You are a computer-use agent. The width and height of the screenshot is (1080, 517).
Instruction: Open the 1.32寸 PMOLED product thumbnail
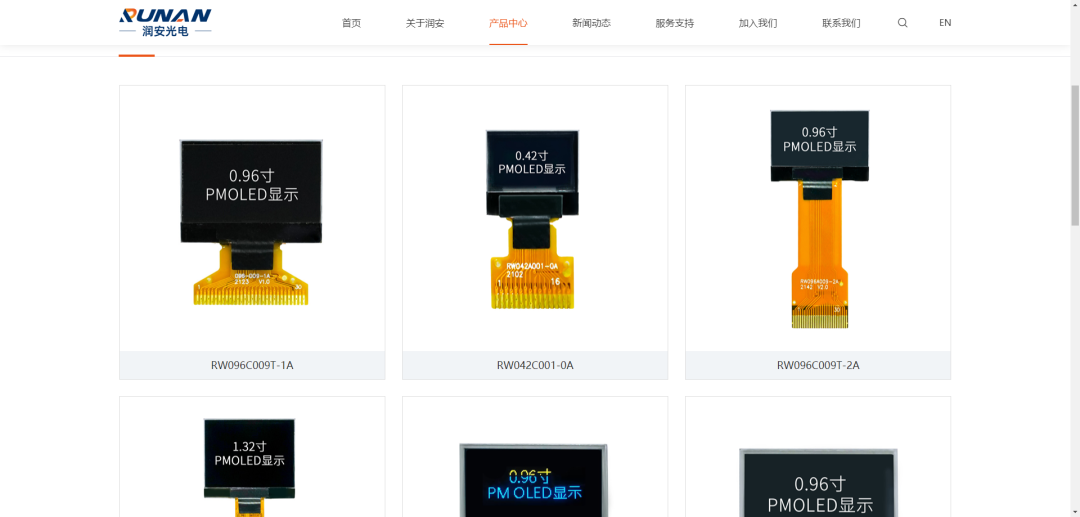click(x=252, y=457)
